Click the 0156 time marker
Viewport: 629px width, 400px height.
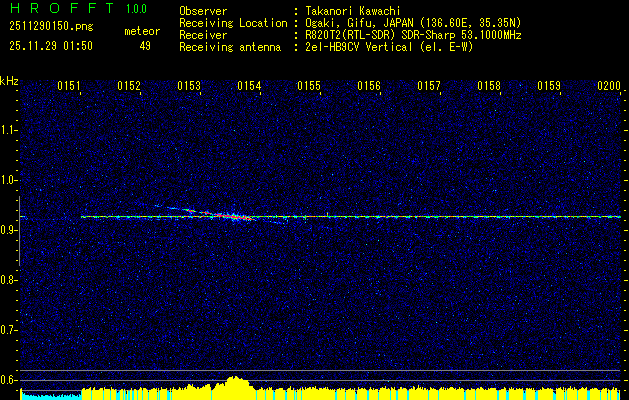coord(369,86)
